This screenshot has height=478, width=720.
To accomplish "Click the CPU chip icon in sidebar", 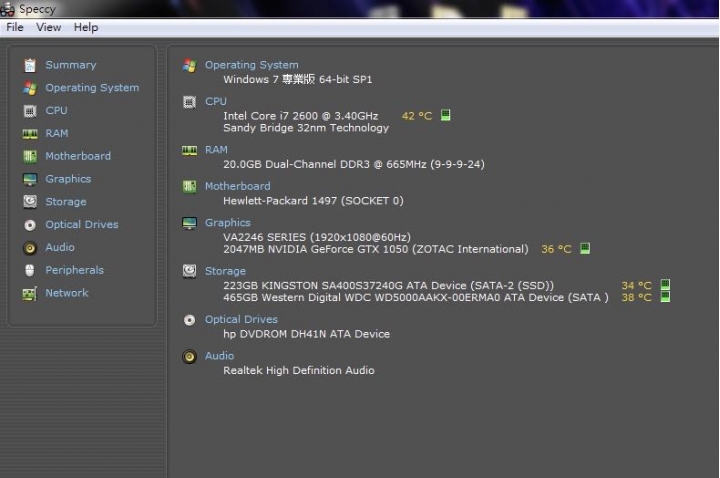I will pos(30,111).
